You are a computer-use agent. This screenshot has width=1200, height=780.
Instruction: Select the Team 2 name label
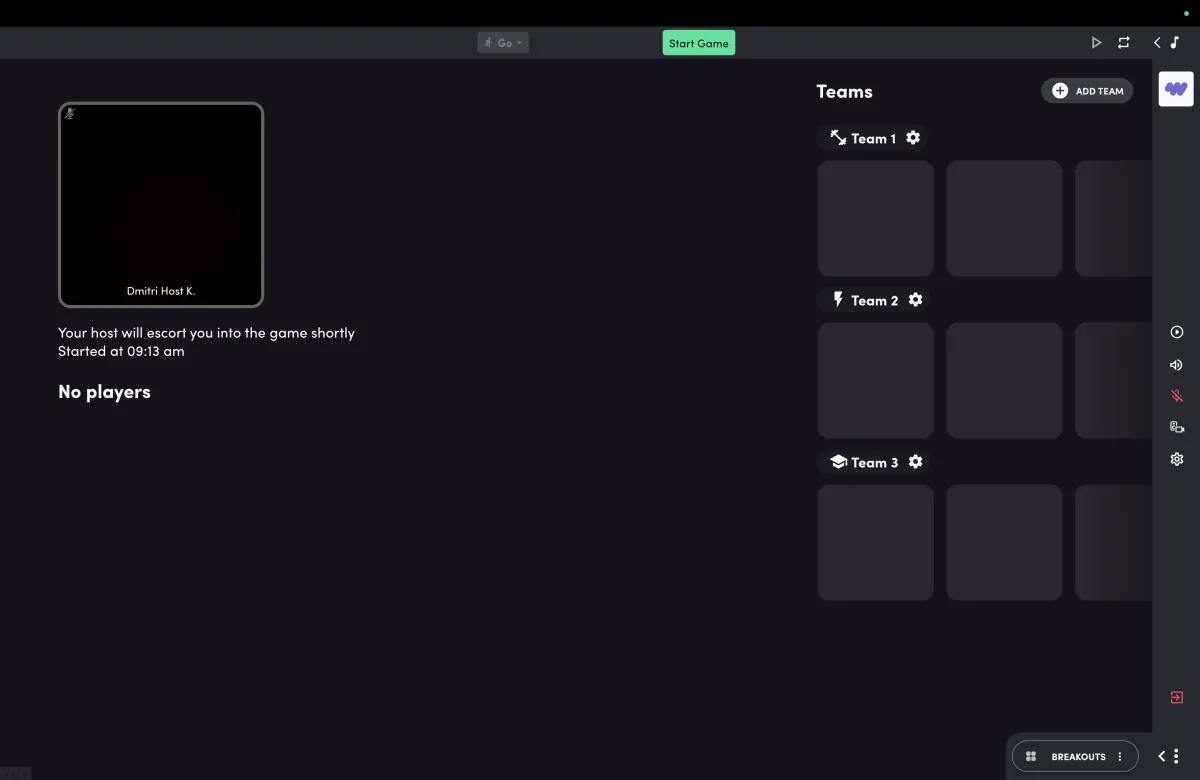pyautogui.click(x=874, y=301)
